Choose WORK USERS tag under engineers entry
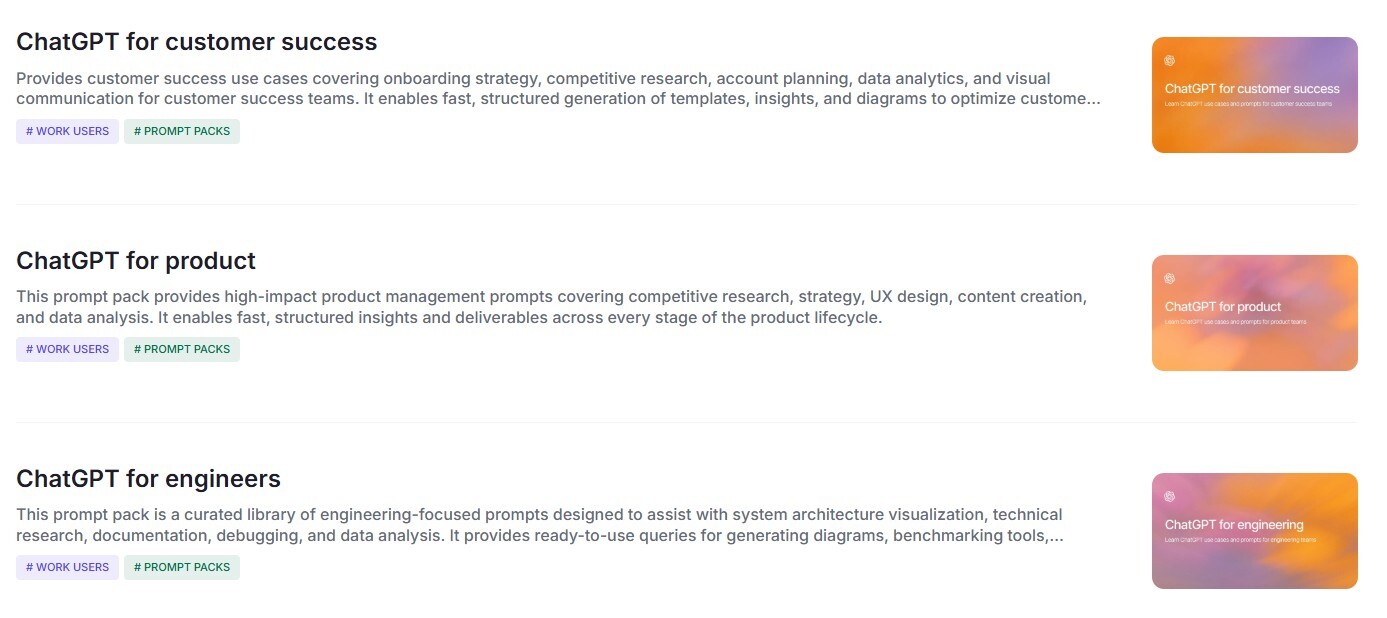Viewport: 1387px width, 618px height. pos(67,567)
